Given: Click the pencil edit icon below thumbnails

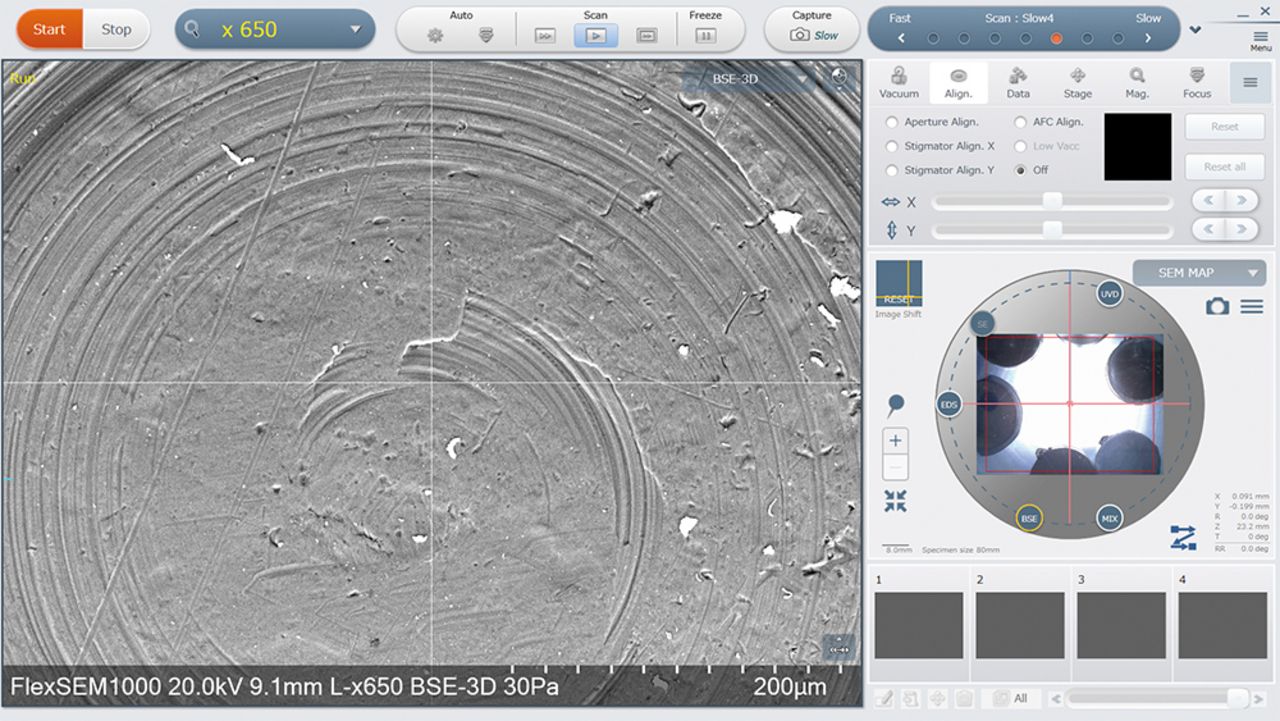Looking at the screenshot, I should pos(883,698).
